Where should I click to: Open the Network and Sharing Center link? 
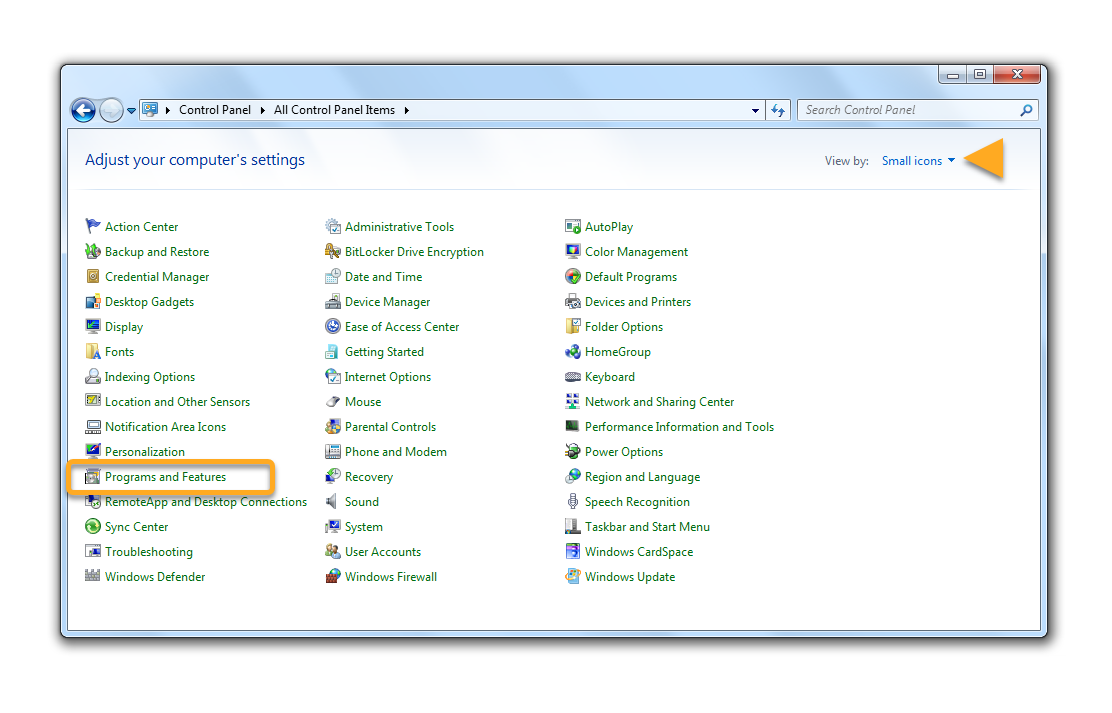pos(659,402)
